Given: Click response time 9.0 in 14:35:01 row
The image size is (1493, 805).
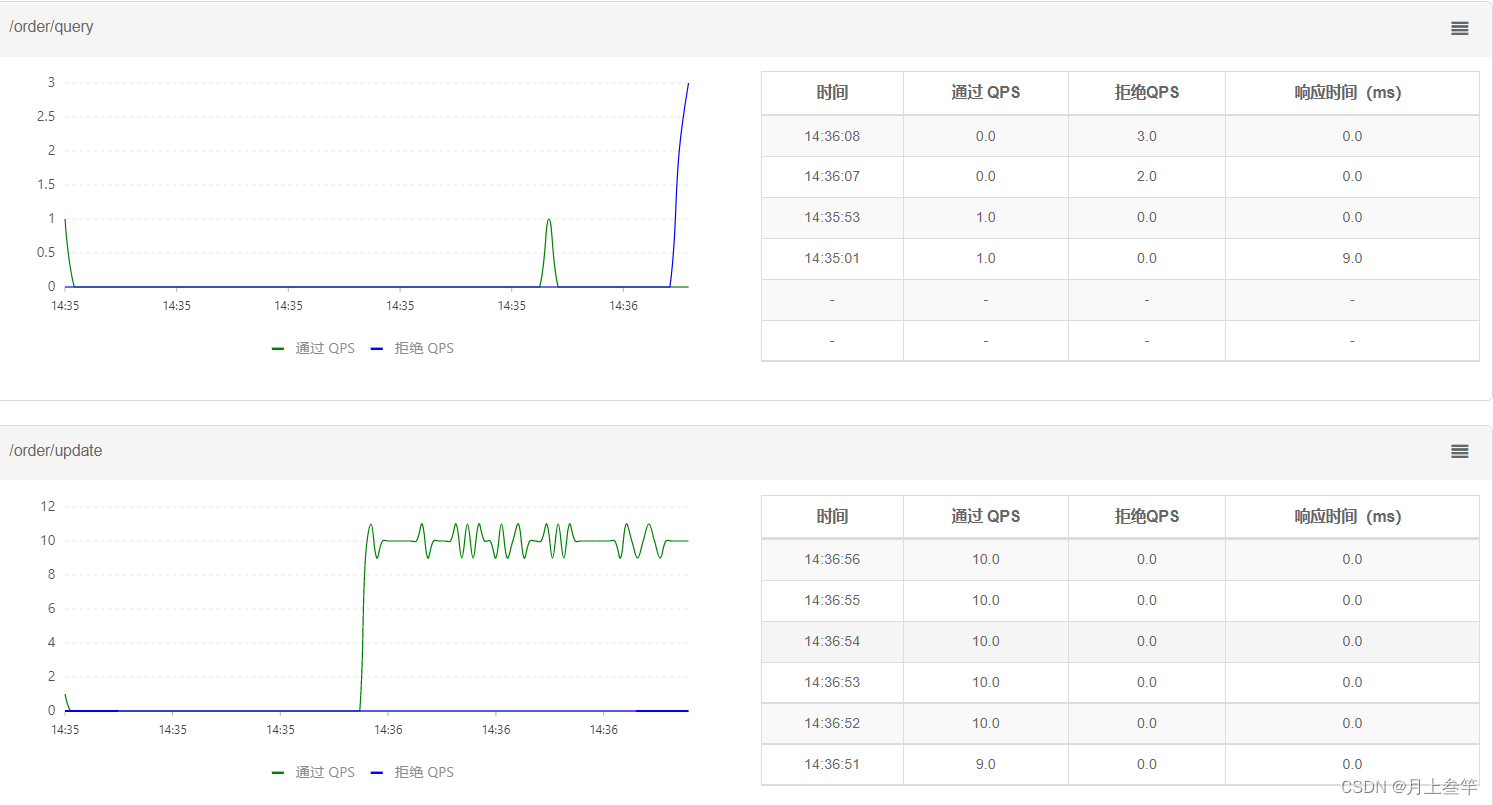Looking at the screenshot, I should point(1352,258).
